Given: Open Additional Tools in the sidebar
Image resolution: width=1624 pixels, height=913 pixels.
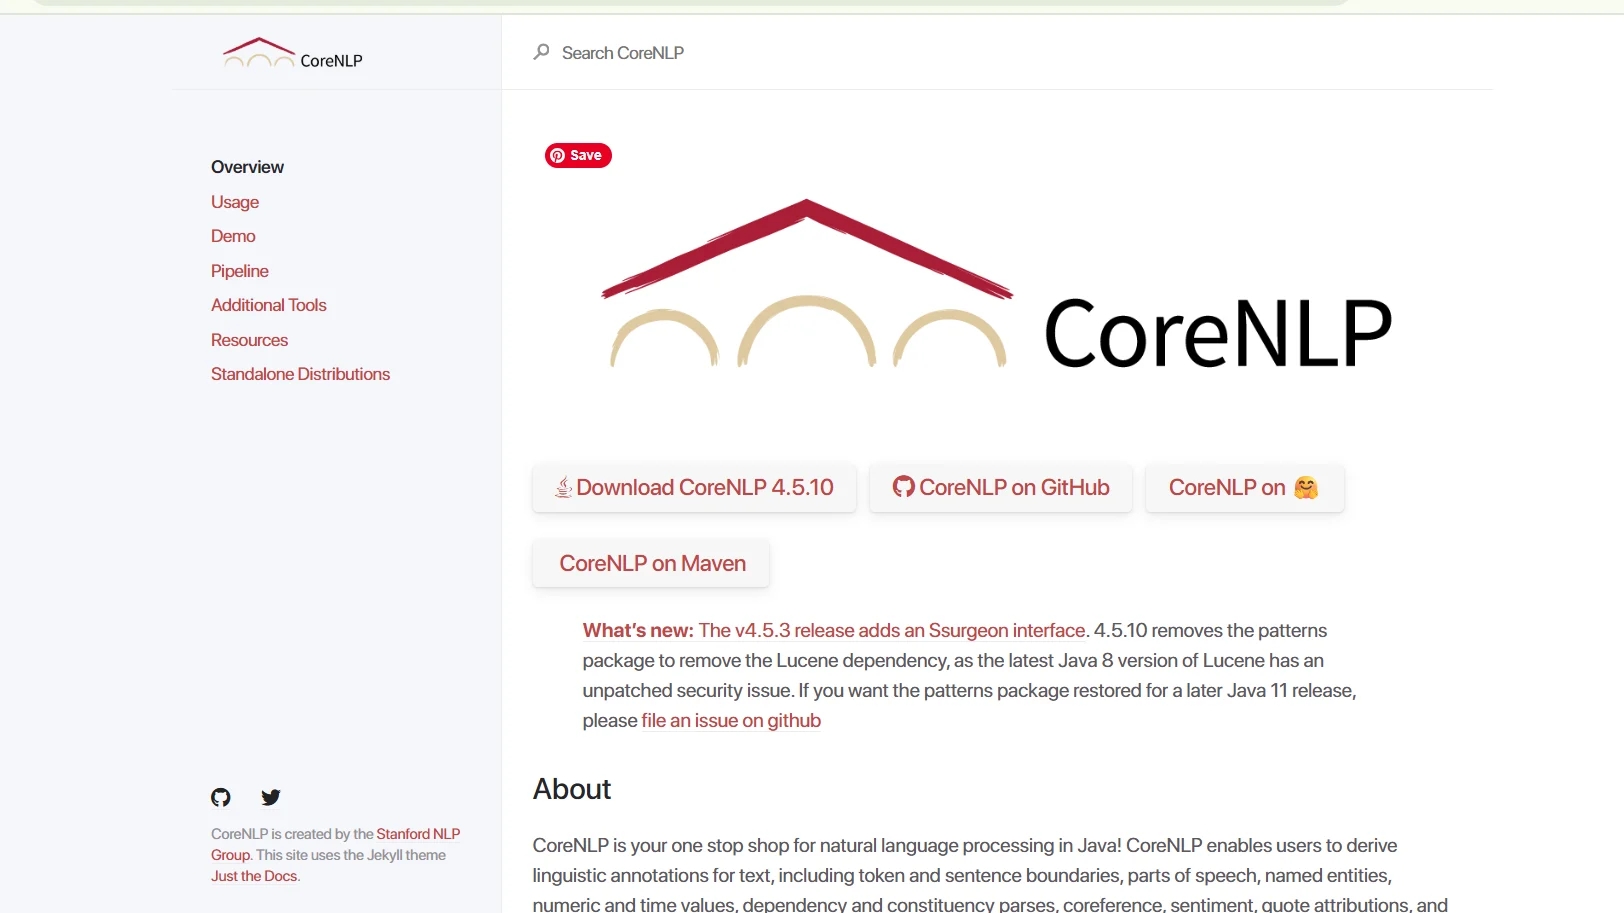Looking at the screenshot, I should [269, 305].
